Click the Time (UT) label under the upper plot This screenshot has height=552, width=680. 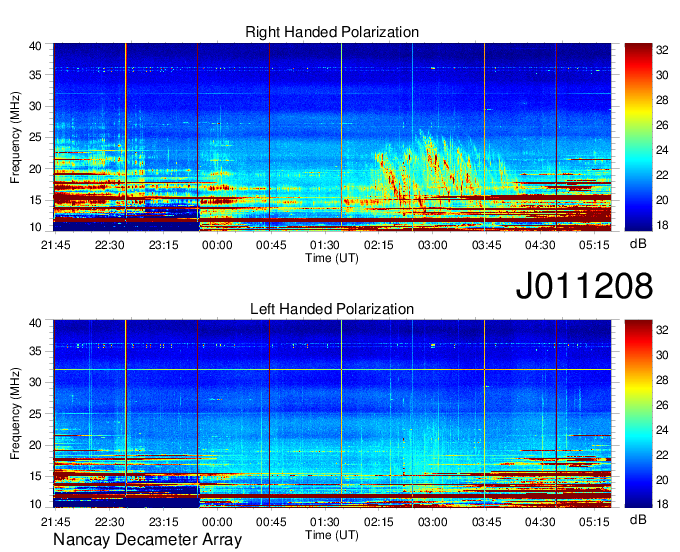tap(332, 258)
